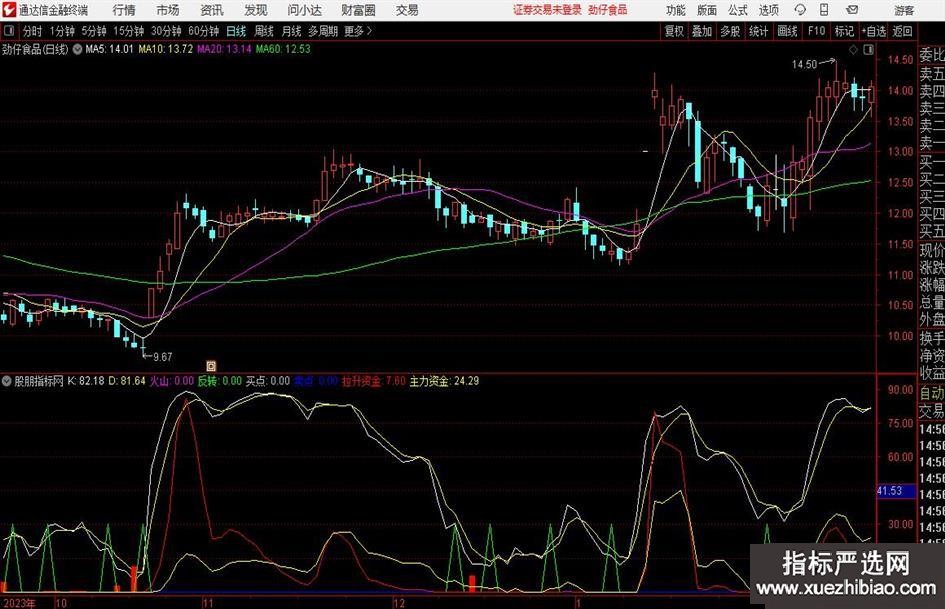Add stock via +自选 button
Screen dimensions: 945x609
coord(874,31)
